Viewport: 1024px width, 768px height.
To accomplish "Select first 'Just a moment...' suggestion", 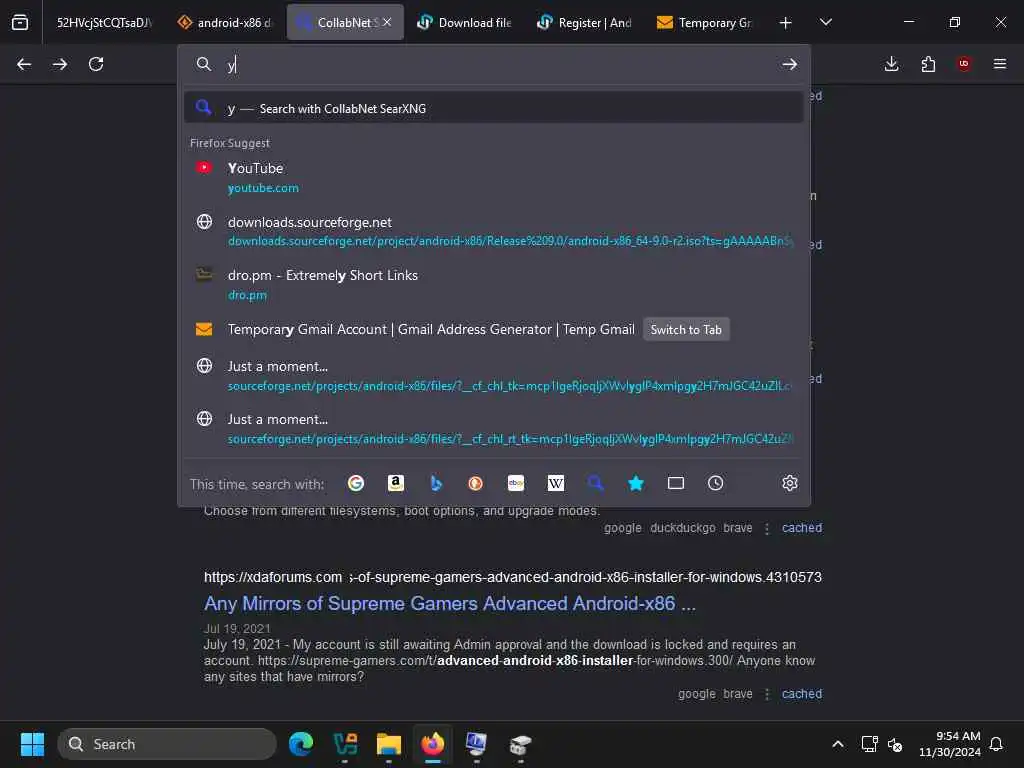I will tap(493, 376).
